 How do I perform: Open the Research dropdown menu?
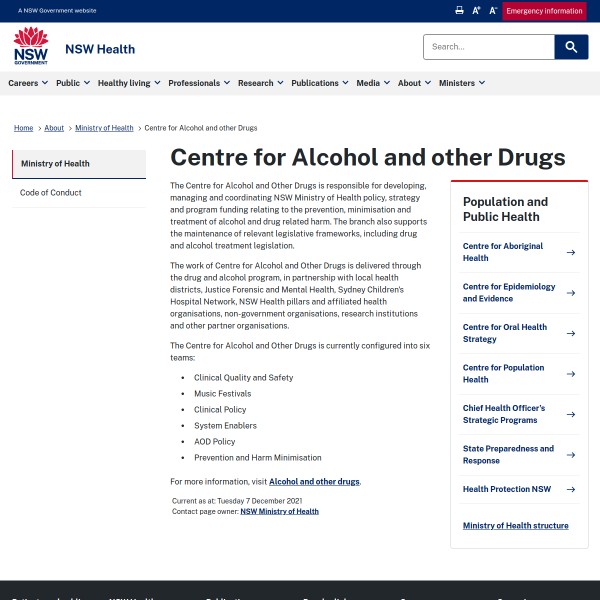click(x=260, y=83)
